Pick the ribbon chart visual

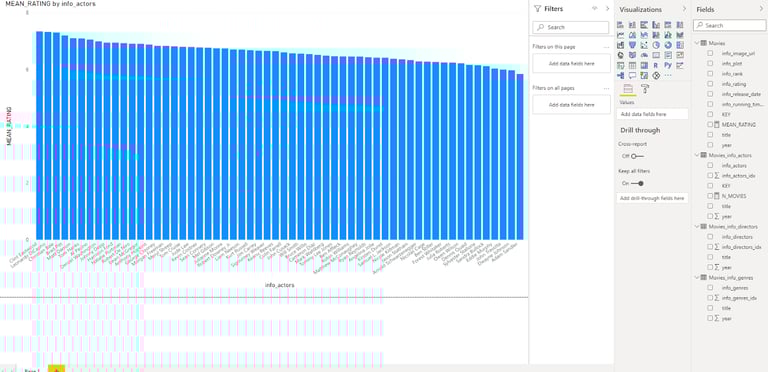click(679, 35)
